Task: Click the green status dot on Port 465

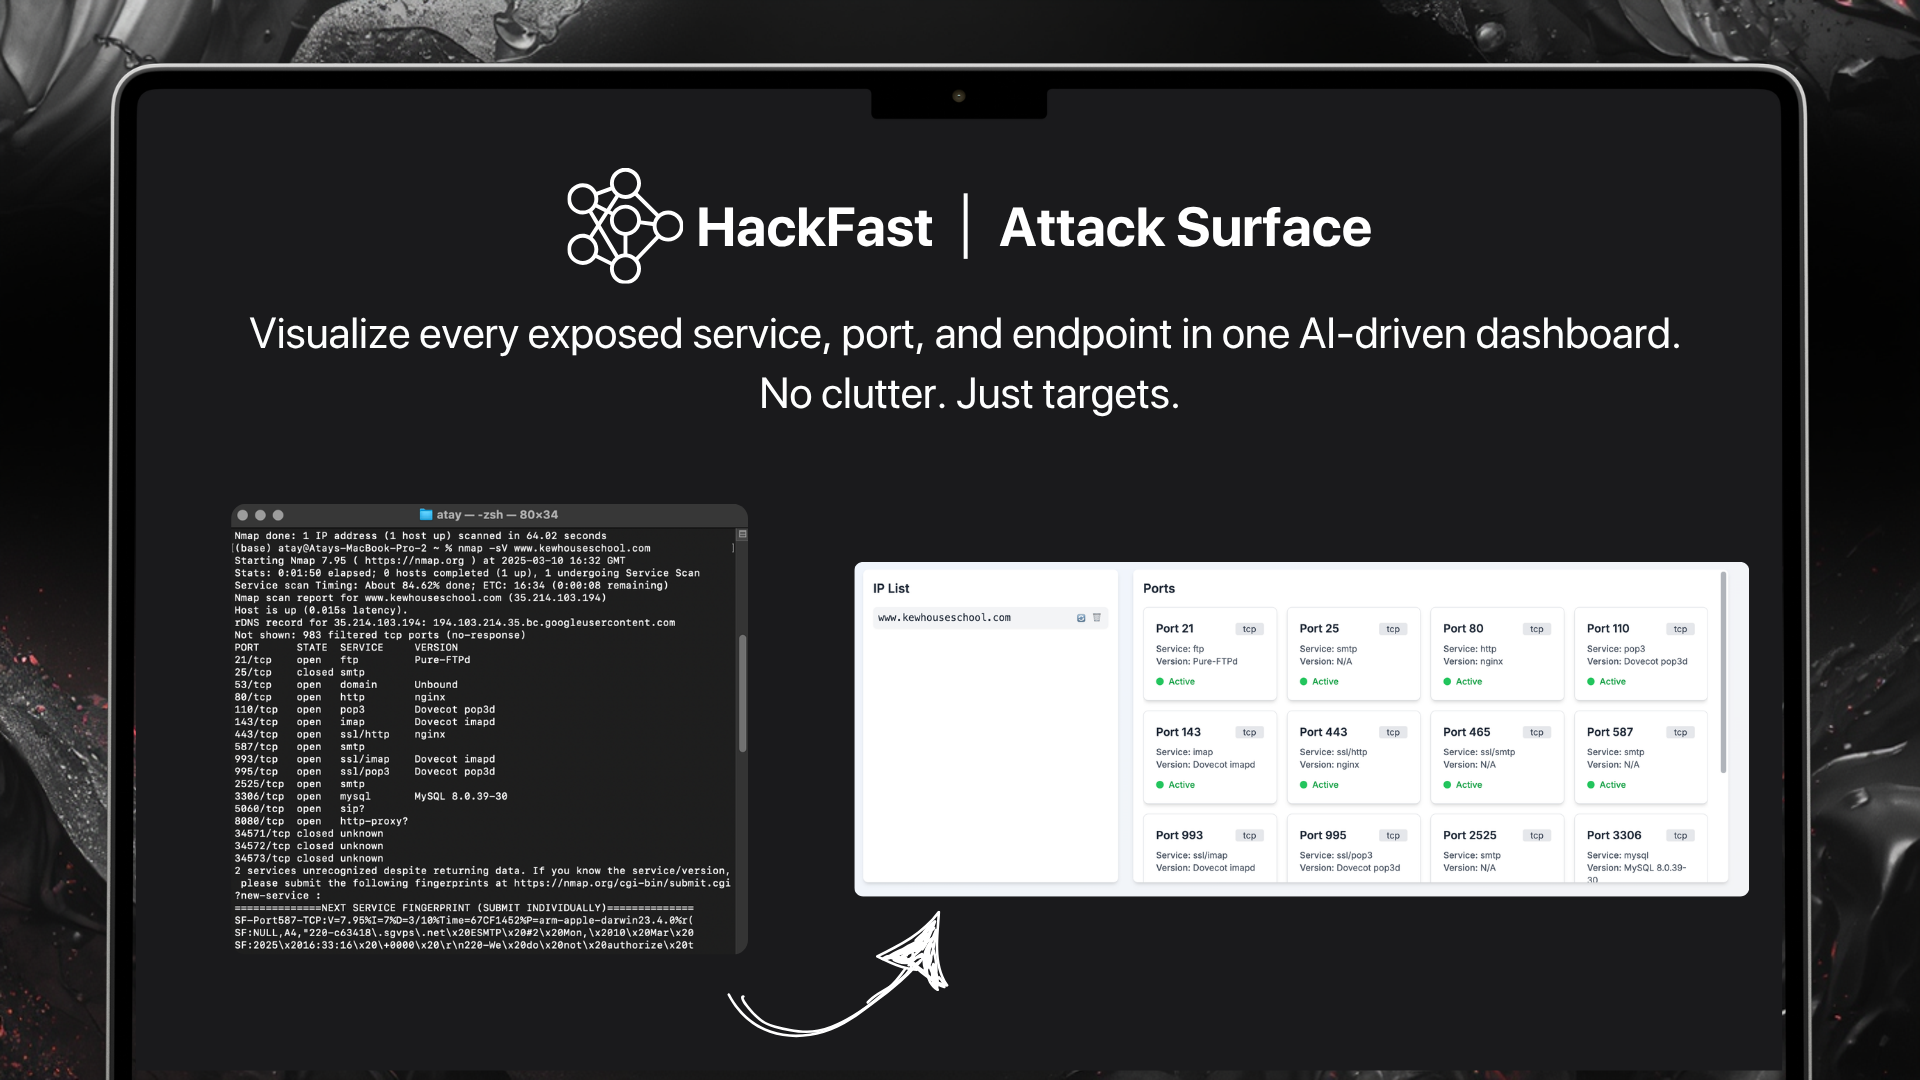Action: coord(1446,784)
